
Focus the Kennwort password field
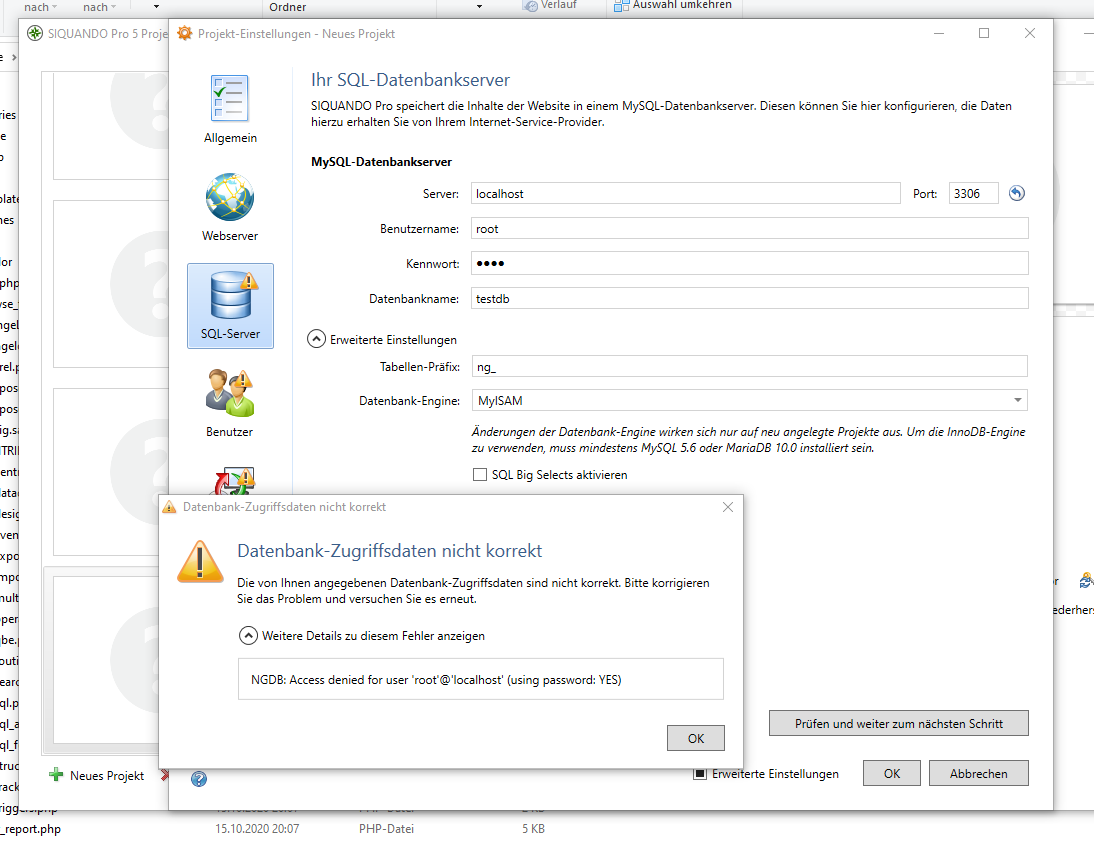click(749, 263)
